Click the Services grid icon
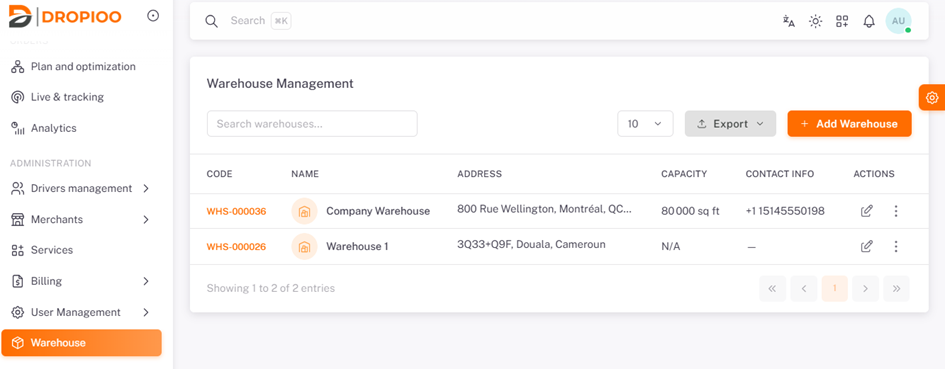This screenshot has height=369, width=945. pyautogui.click(x=17, y=250)
